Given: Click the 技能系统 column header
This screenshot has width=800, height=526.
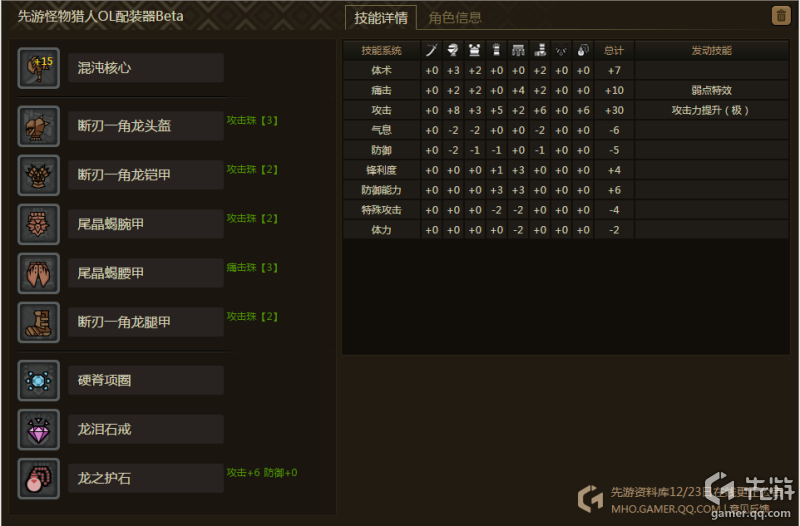Looking at the screenshot, I should click(x=382, y=51).
